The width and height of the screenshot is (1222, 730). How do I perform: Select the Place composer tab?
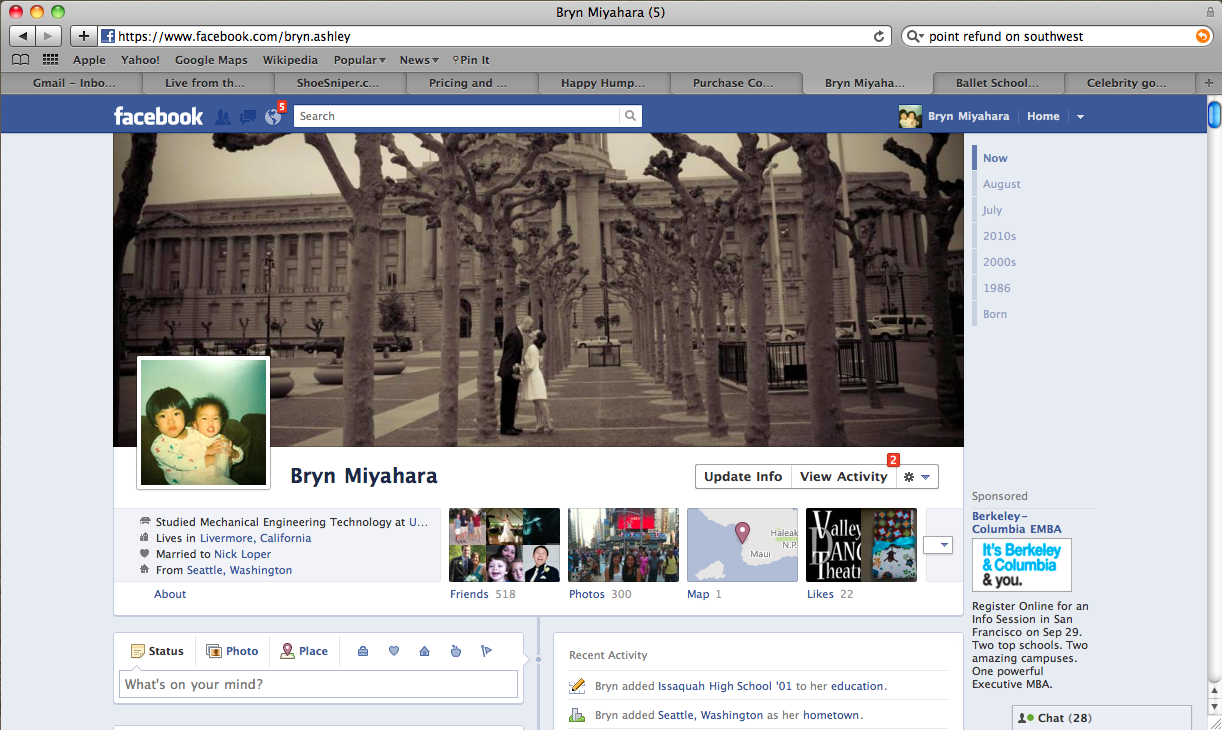[304, 651]
